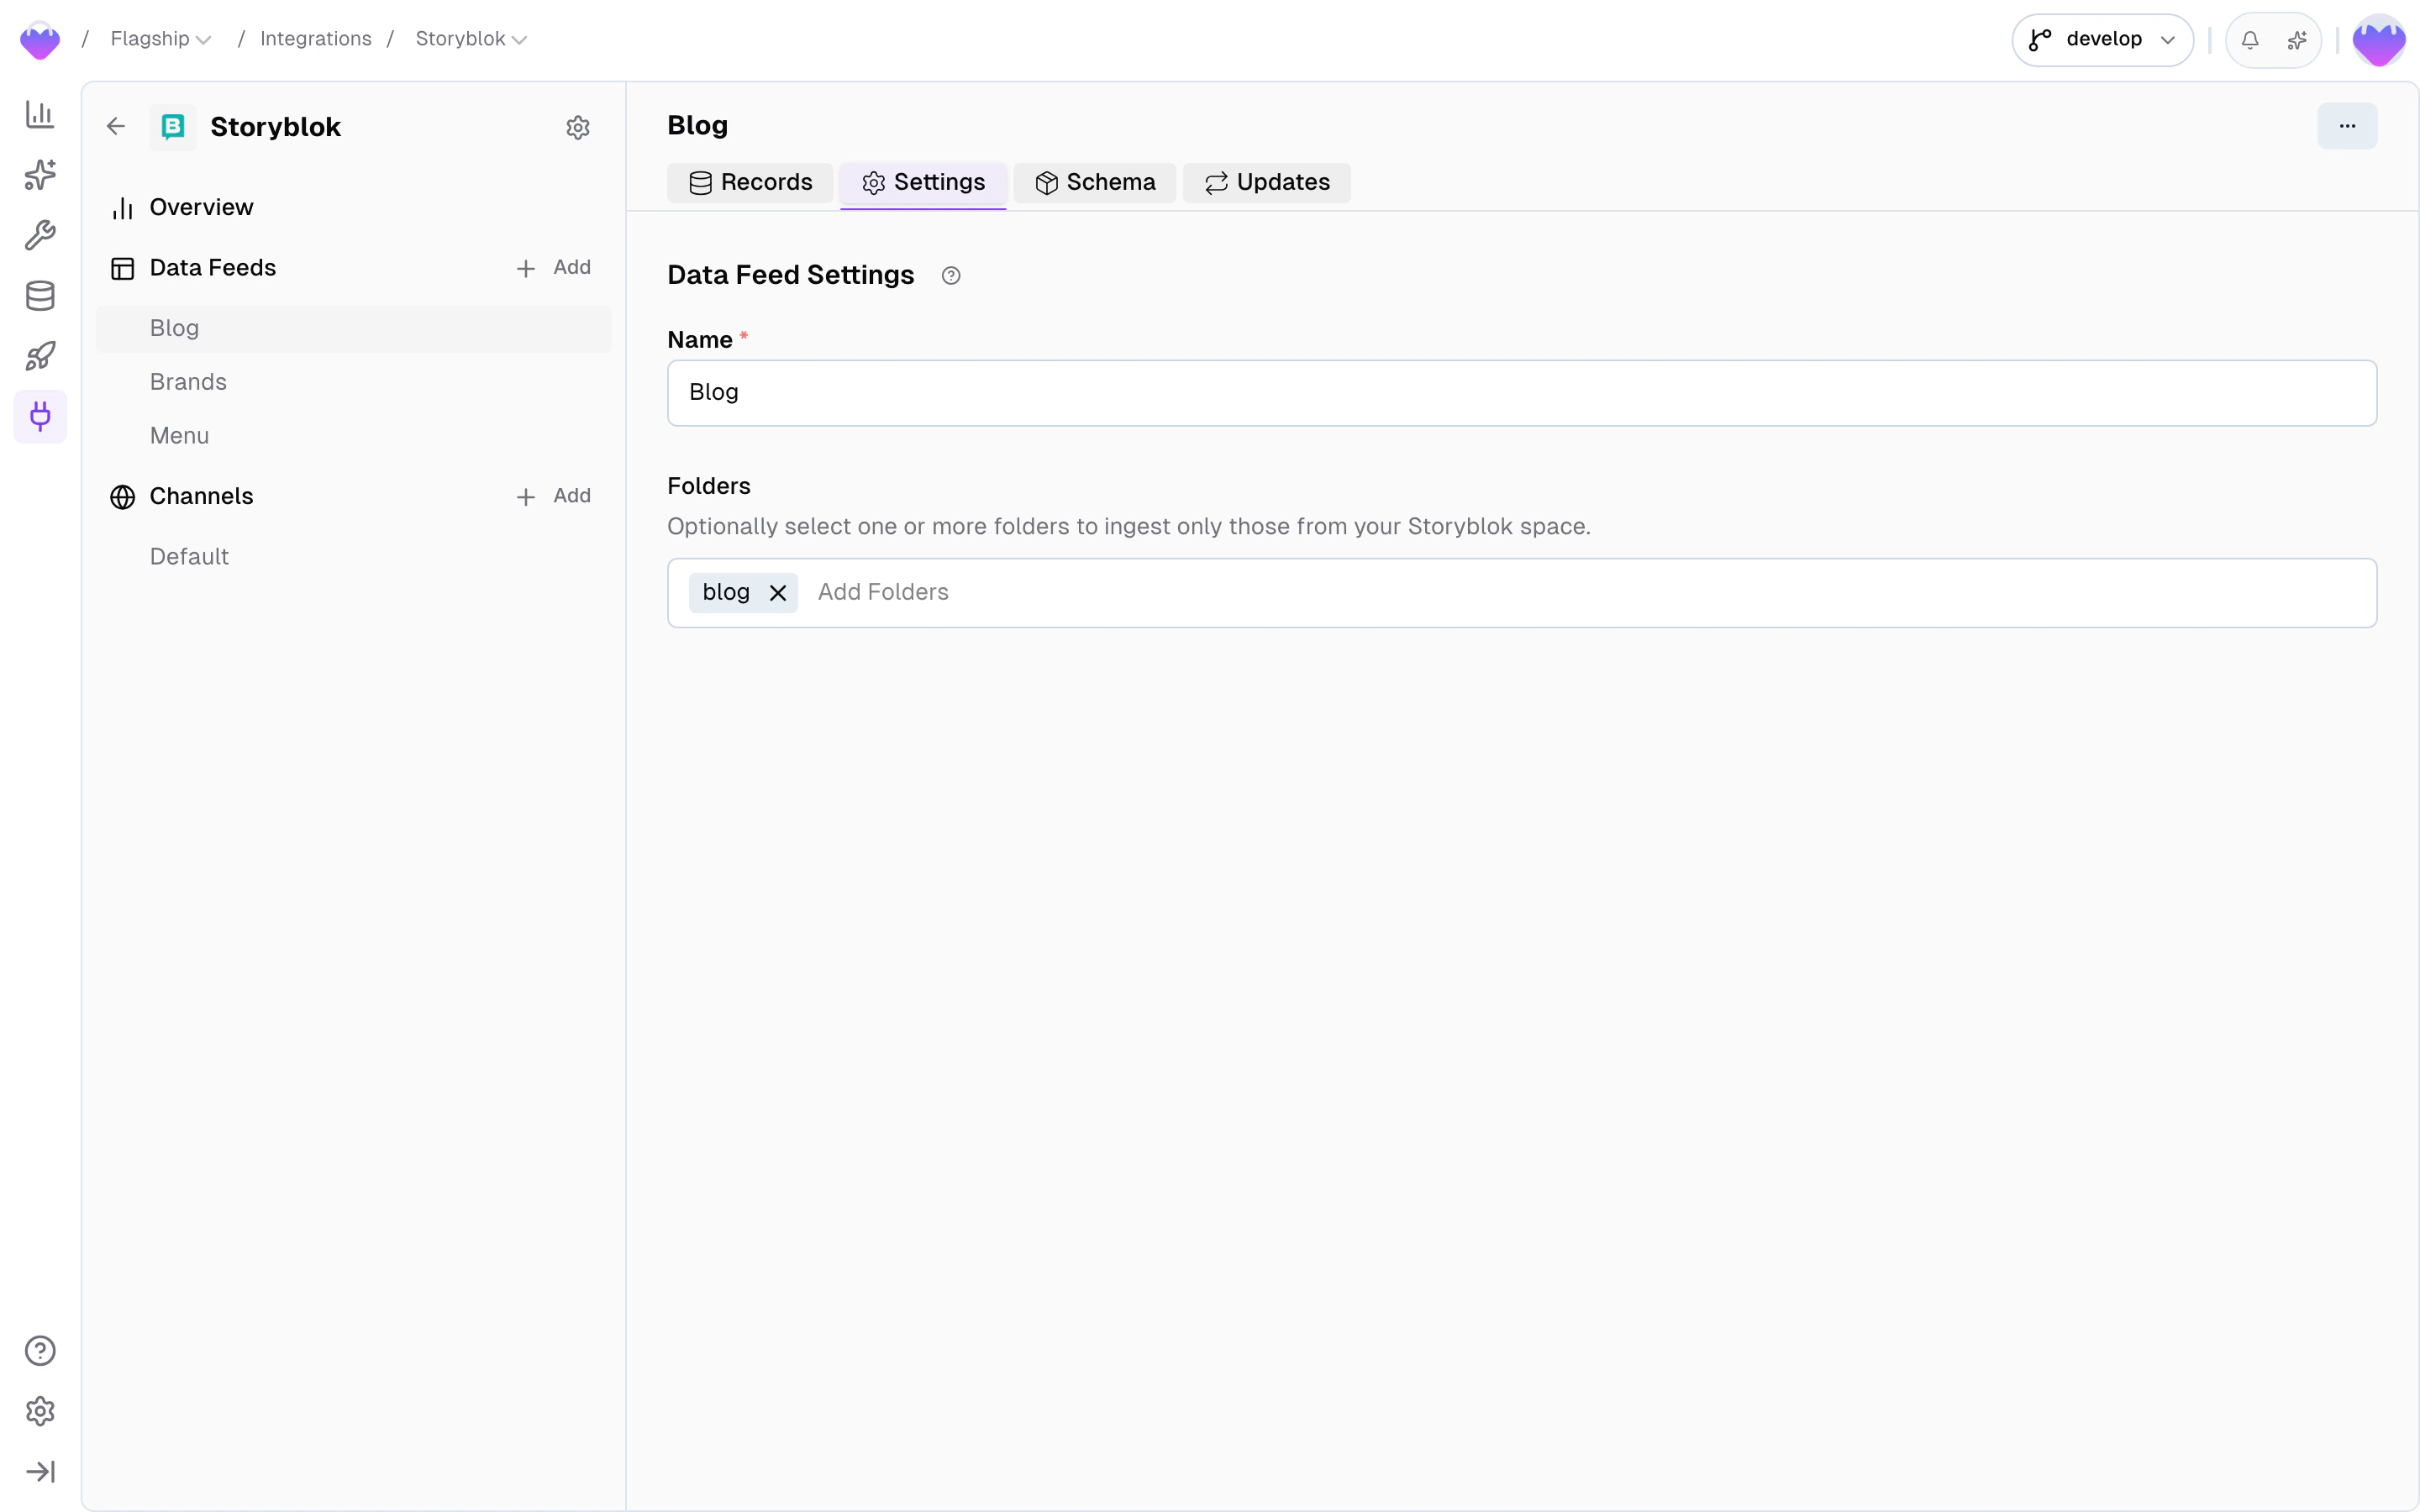Open the sparkles AI sidebar icon
Screen dimensions: 2420x1512
point(40,175)
